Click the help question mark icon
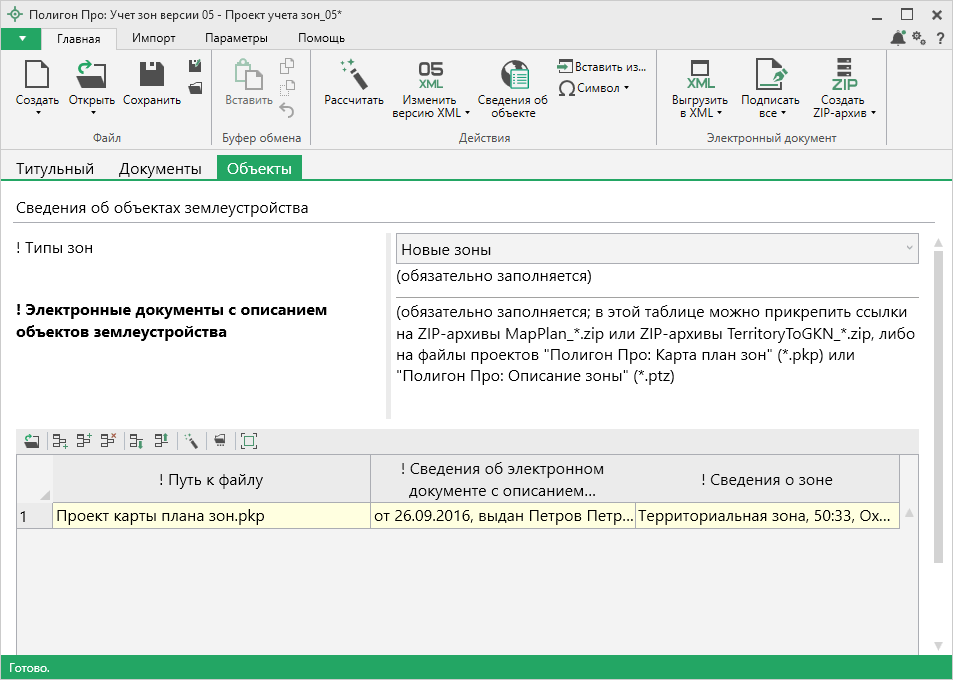Image resolution: width=953 pixels, height=680 pixels. 940,38
